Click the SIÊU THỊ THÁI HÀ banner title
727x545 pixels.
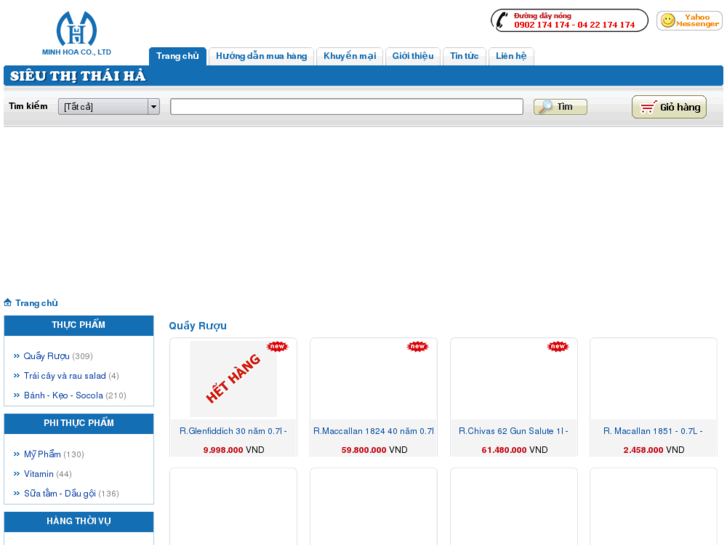(78, 76)
